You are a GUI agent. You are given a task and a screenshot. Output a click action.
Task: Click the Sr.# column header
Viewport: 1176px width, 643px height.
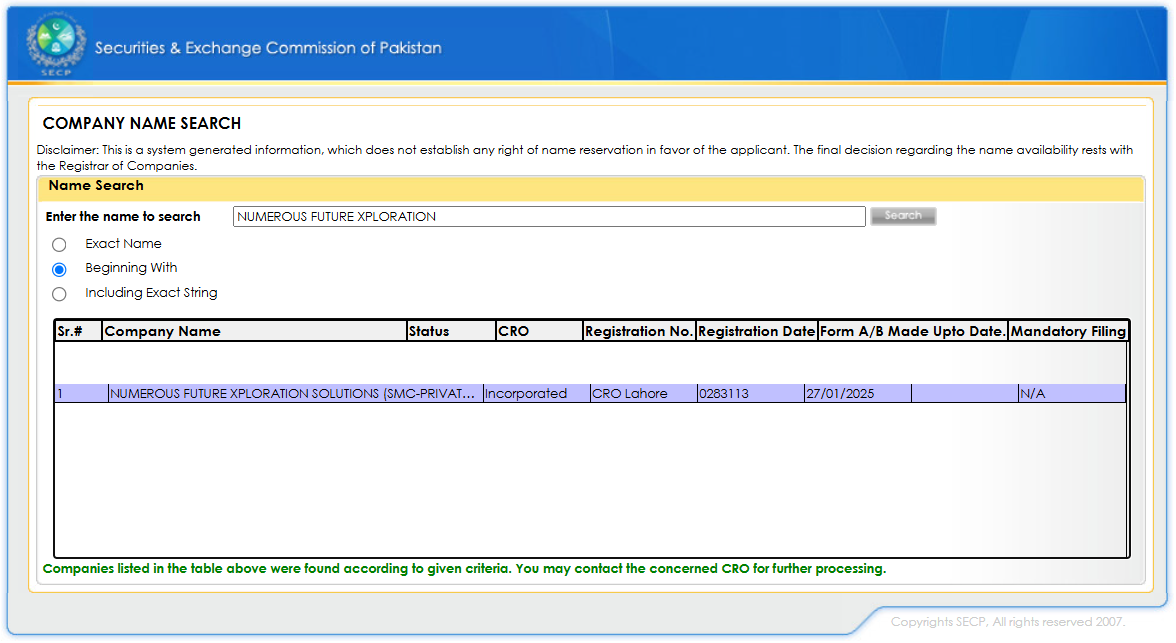tap(79, 331)
